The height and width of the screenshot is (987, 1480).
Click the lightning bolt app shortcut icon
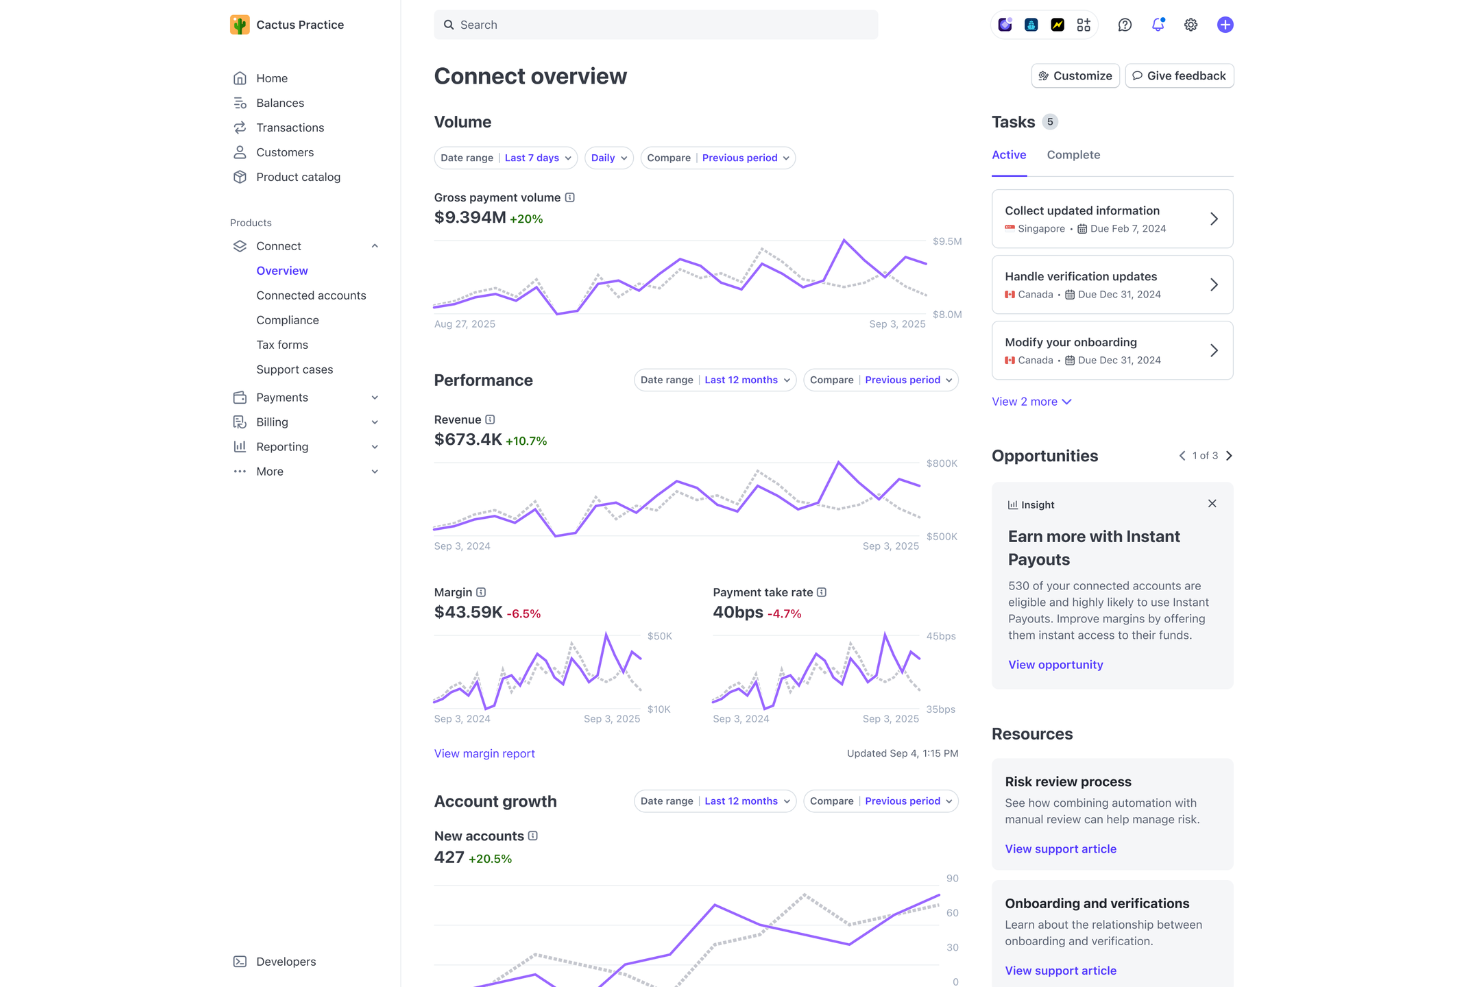click(x=1057, y=24)
